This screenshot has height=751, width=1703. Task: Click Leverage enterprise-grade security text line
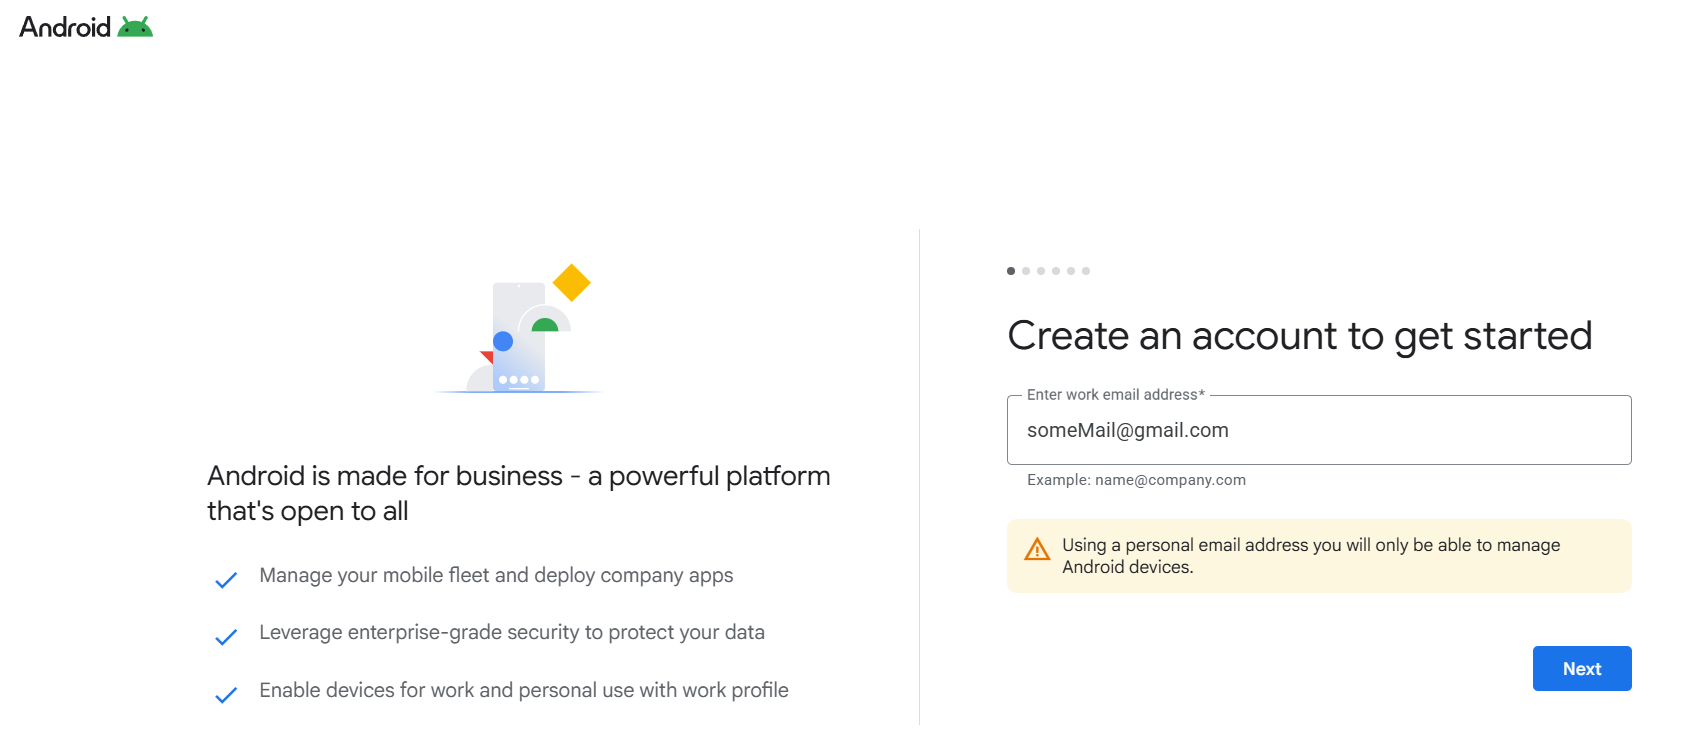point(512,632)
